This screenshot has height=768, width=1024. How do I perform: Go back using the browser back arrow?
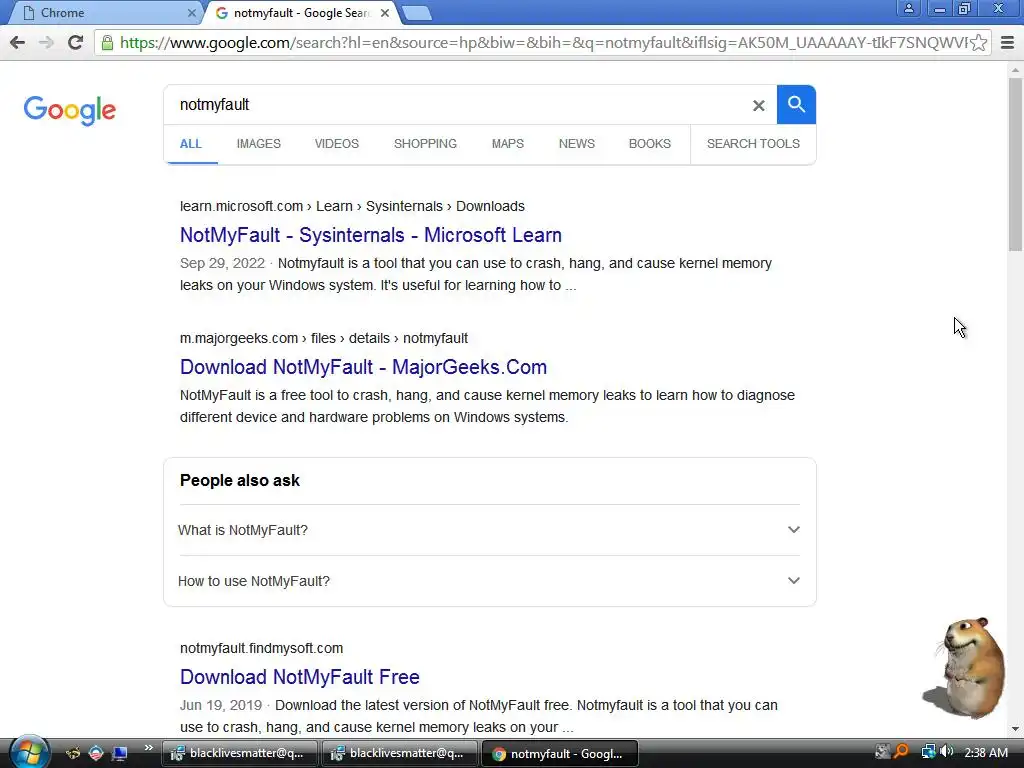point(18,42)
